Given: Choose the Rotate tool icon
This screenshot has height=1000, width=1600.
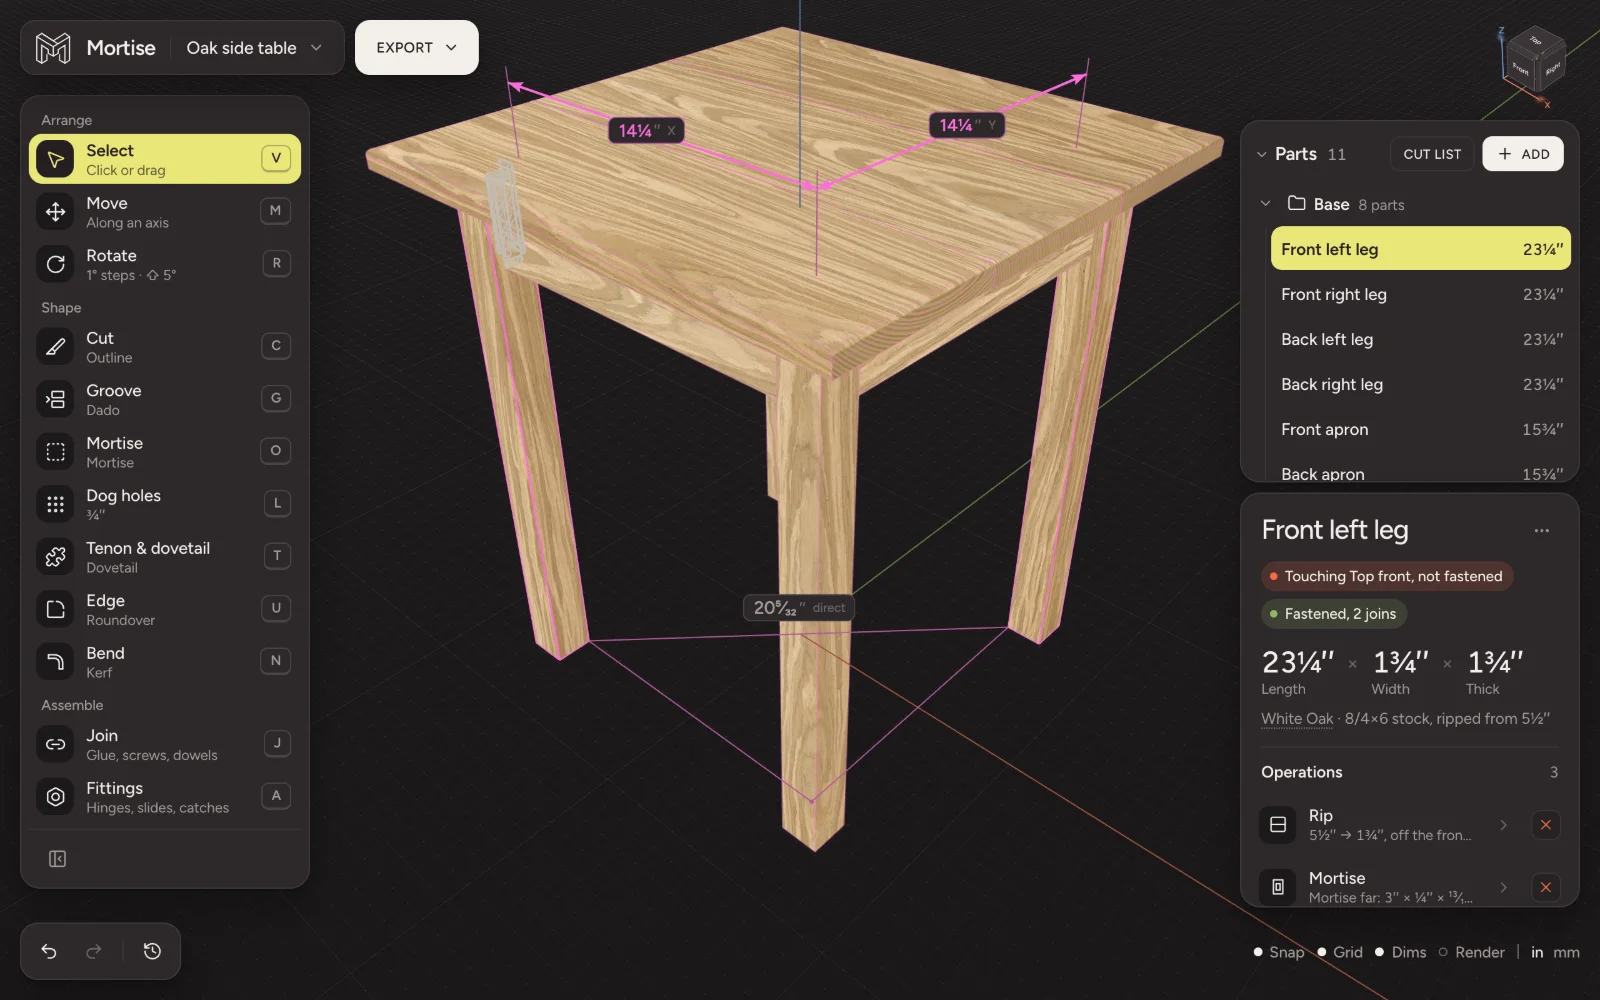Looking at the screenshot, I should pyautogui.click(x=56, y=264).
